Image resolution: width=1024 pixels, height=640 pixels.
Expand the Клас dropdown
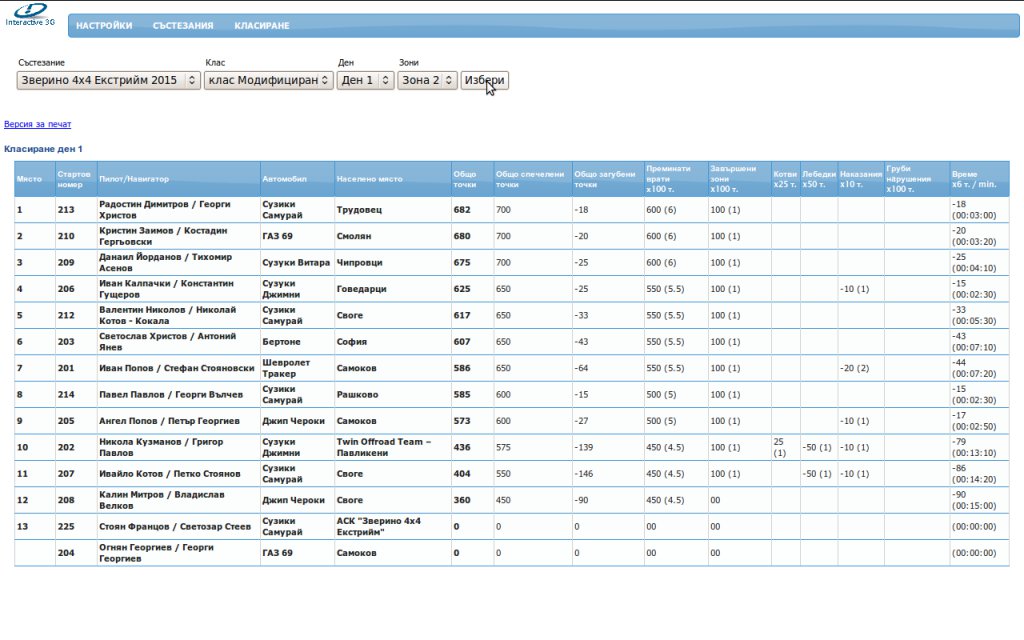tap(268, 80)
